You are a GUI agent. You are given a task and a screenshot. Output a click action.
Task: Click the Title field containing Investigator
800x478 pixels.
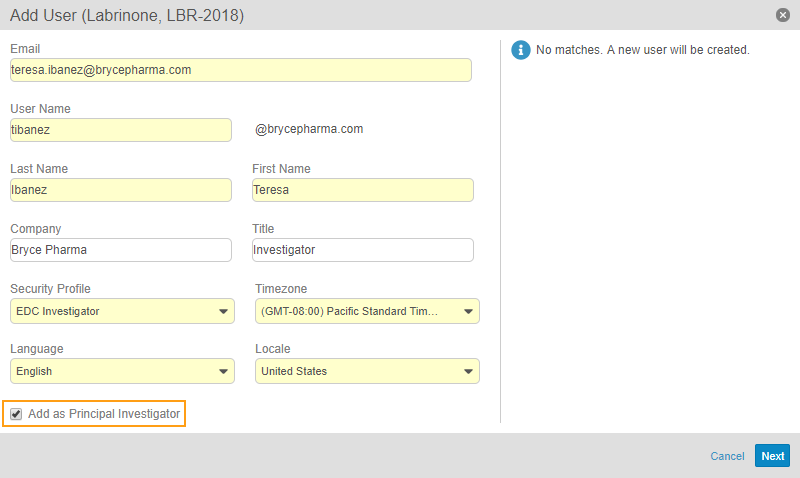pos(362,250)
